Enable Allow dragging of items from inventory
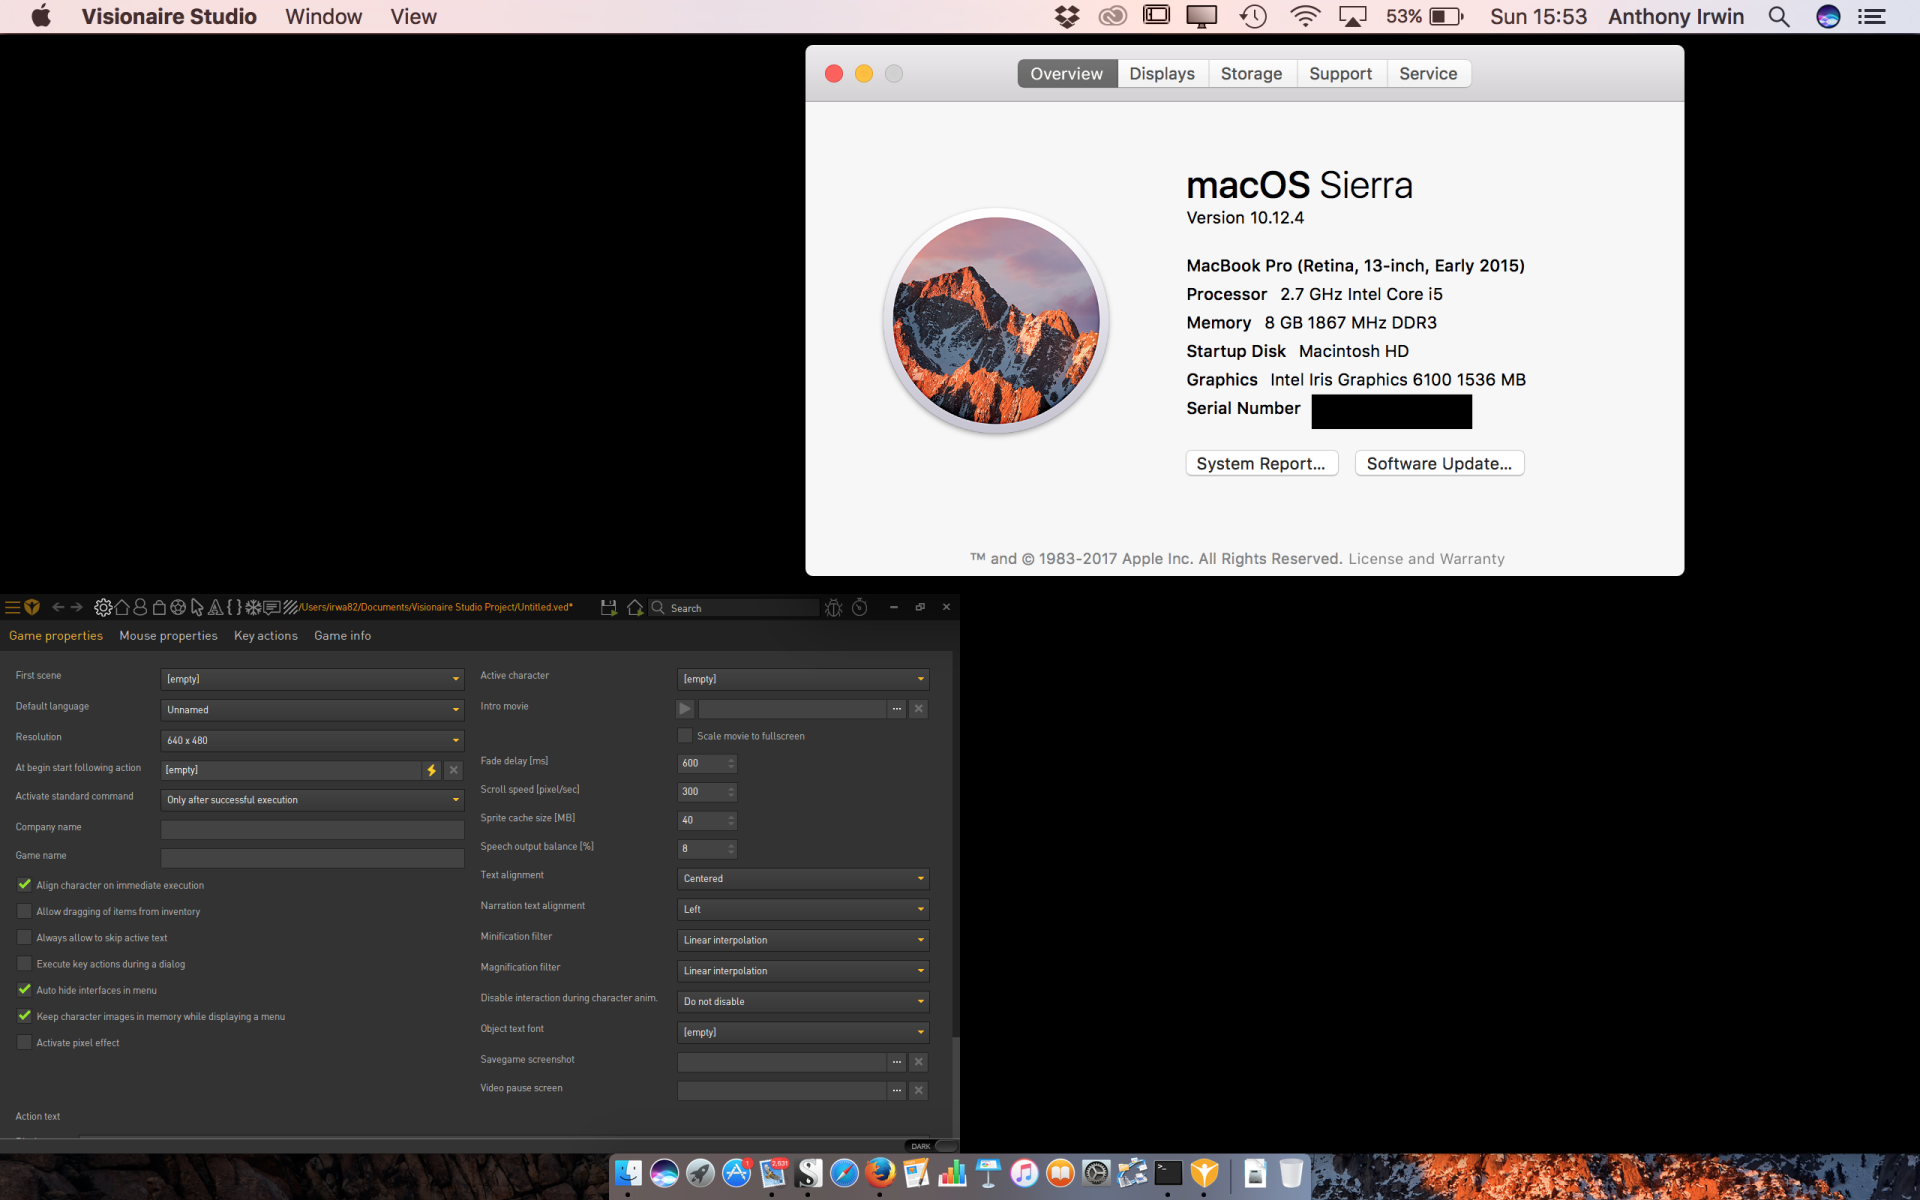 (24, 911)
